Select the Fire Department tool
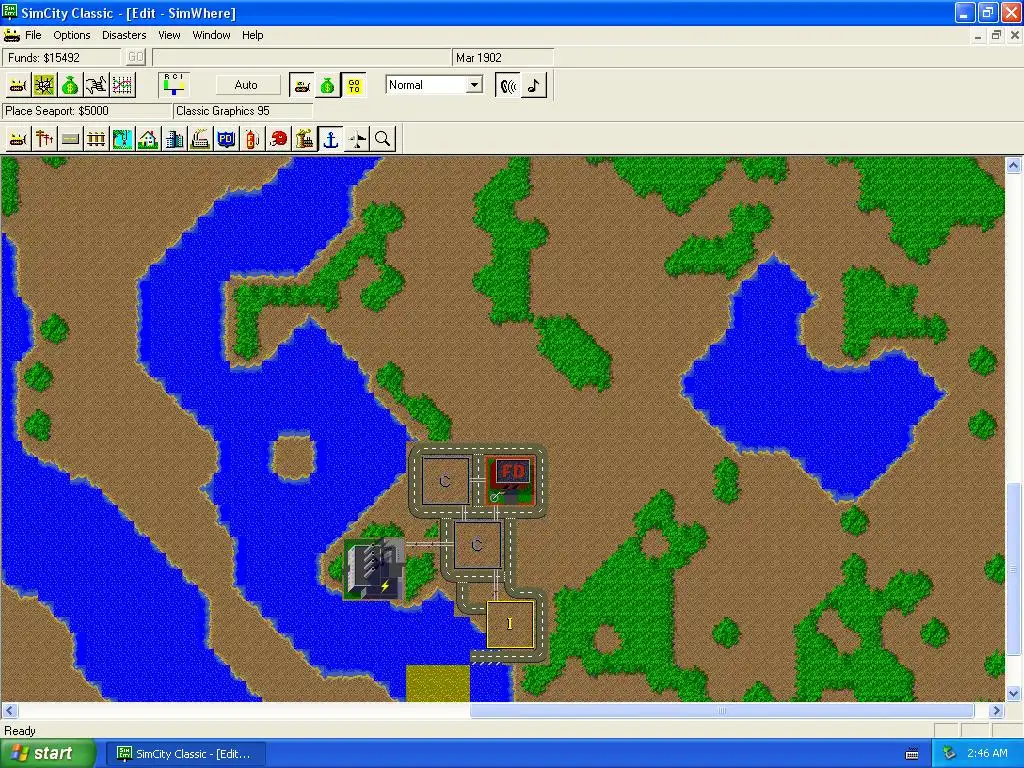The image size is (1024, 768). click(x=253, y=139)
